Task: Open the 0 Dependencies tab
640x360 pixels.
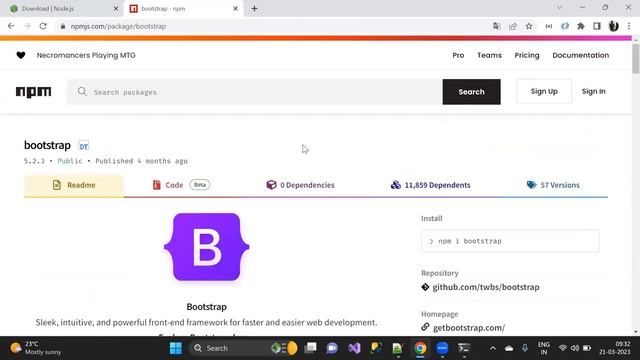Action: [300, 185]
